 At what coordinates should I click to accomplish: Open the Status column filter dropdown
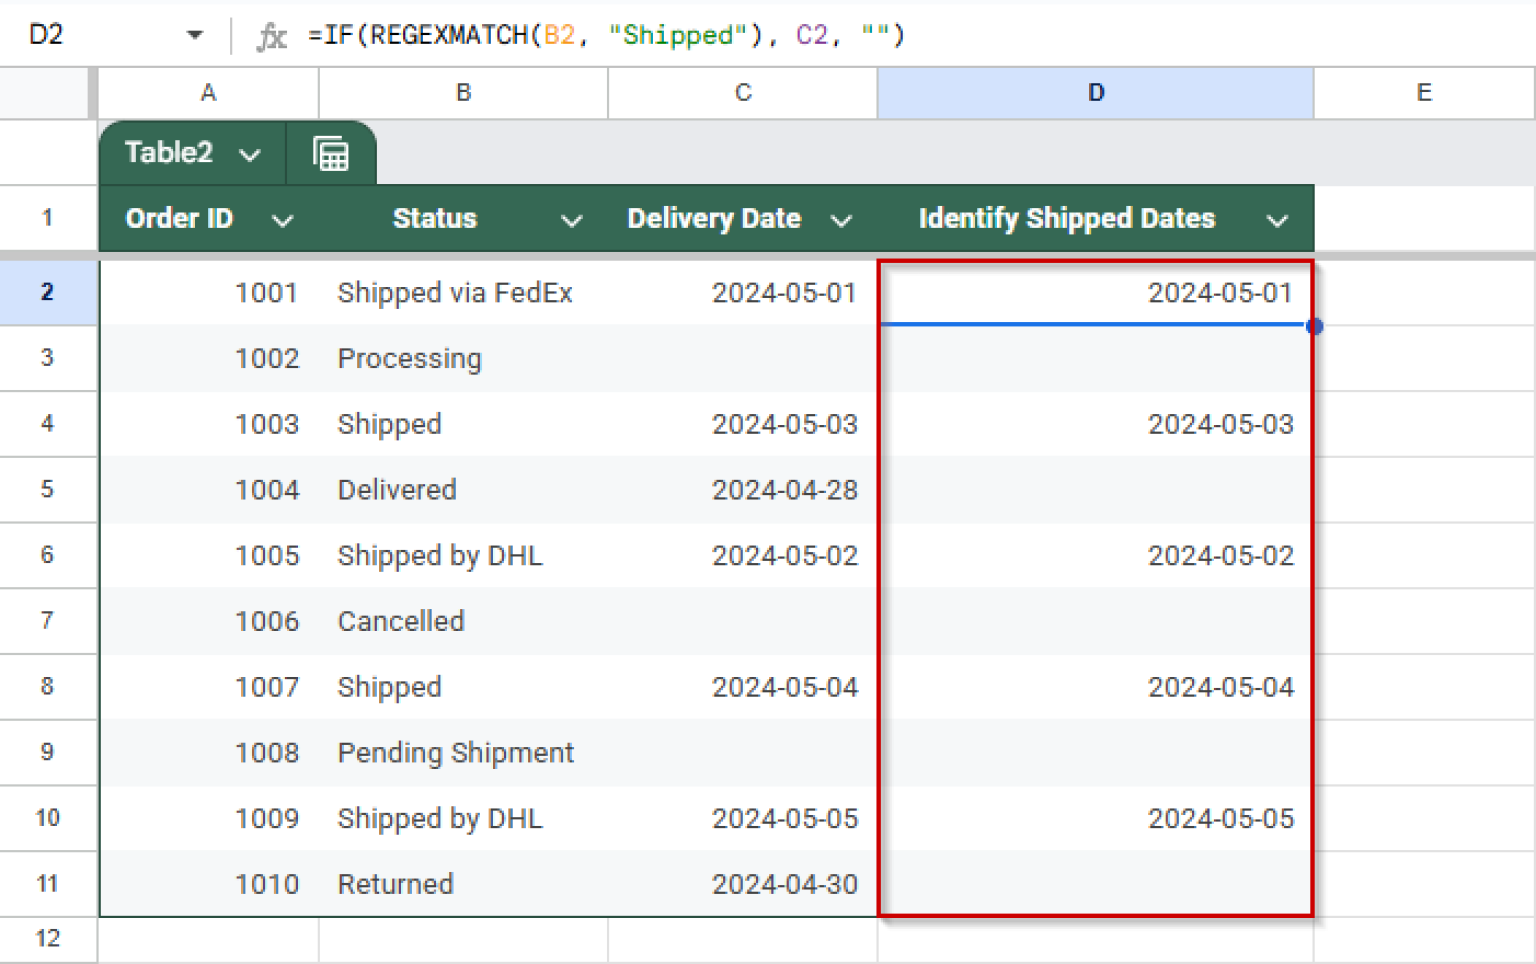click(571, 219)
